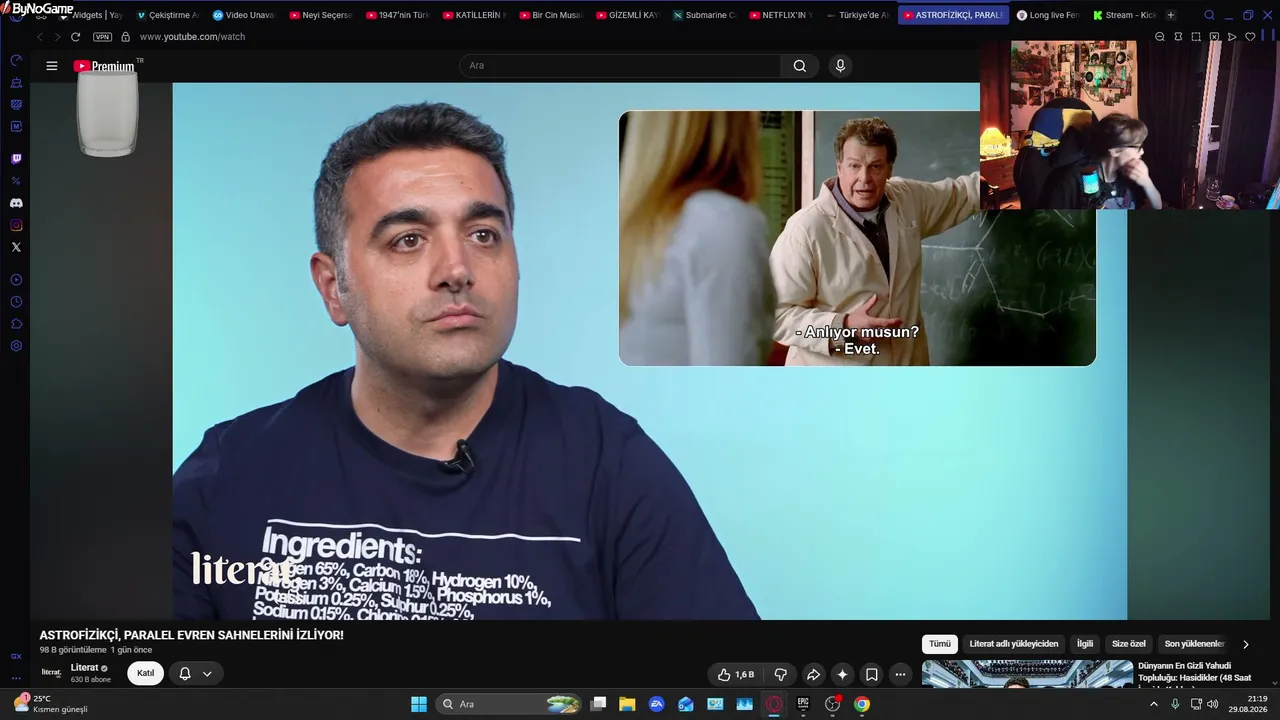Viewport: 1280px width, 720px height.
Task: Expand notification bell dropdown for Literat
Action: [207, 674]
